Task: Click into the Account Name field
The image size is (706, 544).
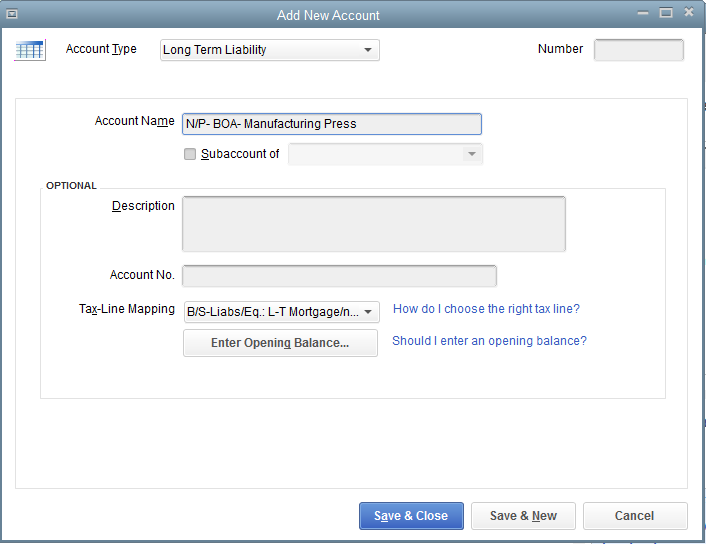Action: coord(332,124)
